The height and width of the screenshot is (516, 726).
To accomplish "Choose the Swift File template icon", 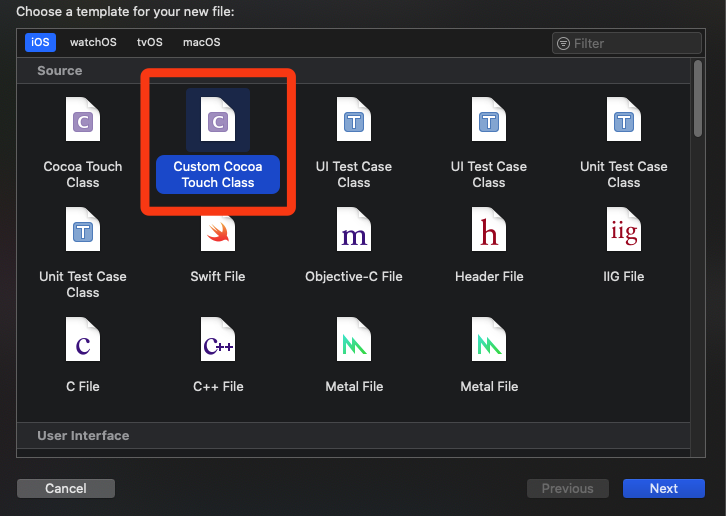I will [218, 232].
